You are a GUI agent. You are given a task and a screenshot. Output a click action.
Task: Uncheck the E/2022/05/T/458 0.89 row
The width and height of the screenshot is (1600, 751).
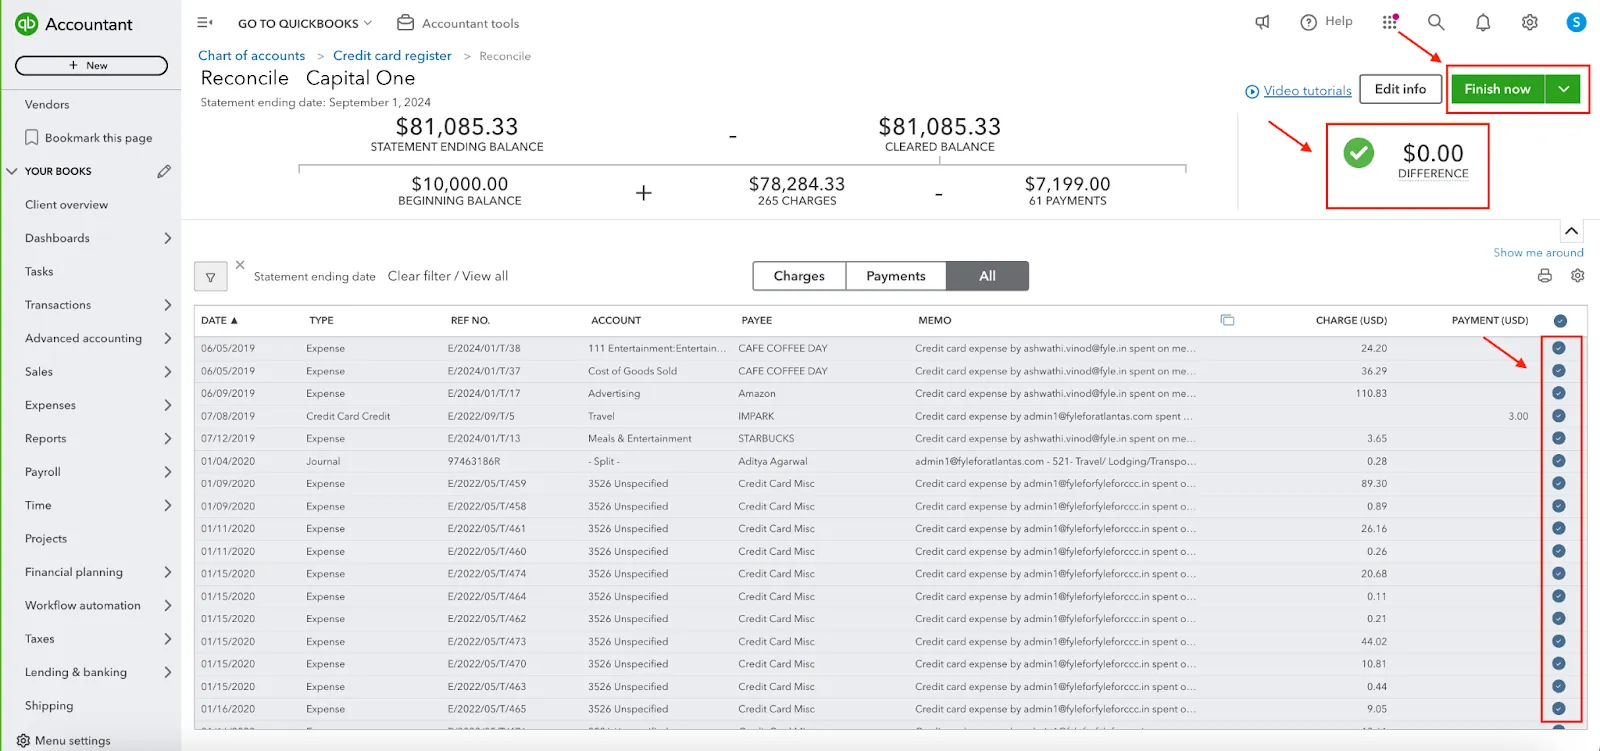1558,506
